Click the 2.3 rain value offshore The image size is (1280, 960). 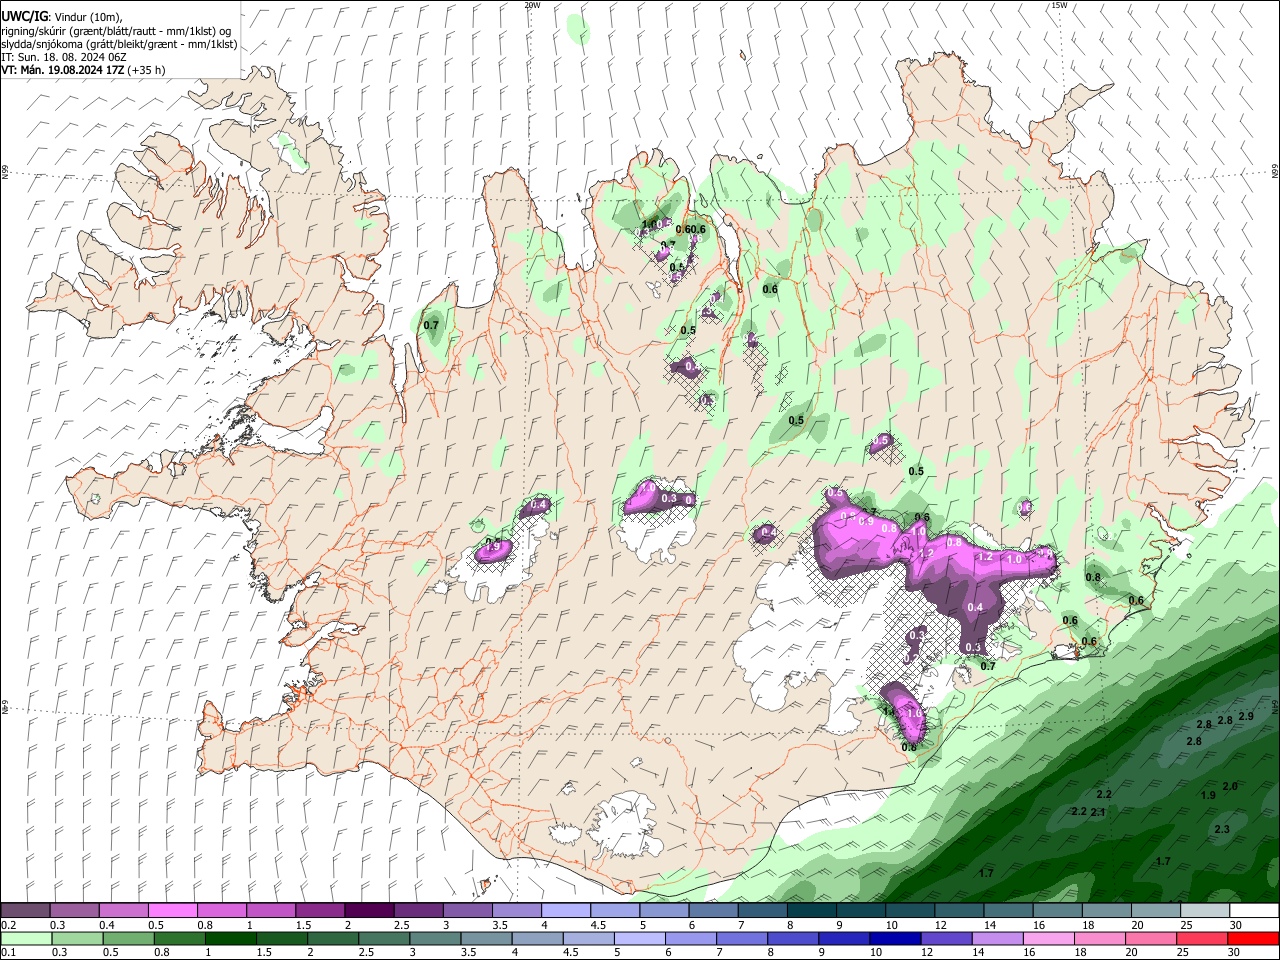[x=1222, y=829]
